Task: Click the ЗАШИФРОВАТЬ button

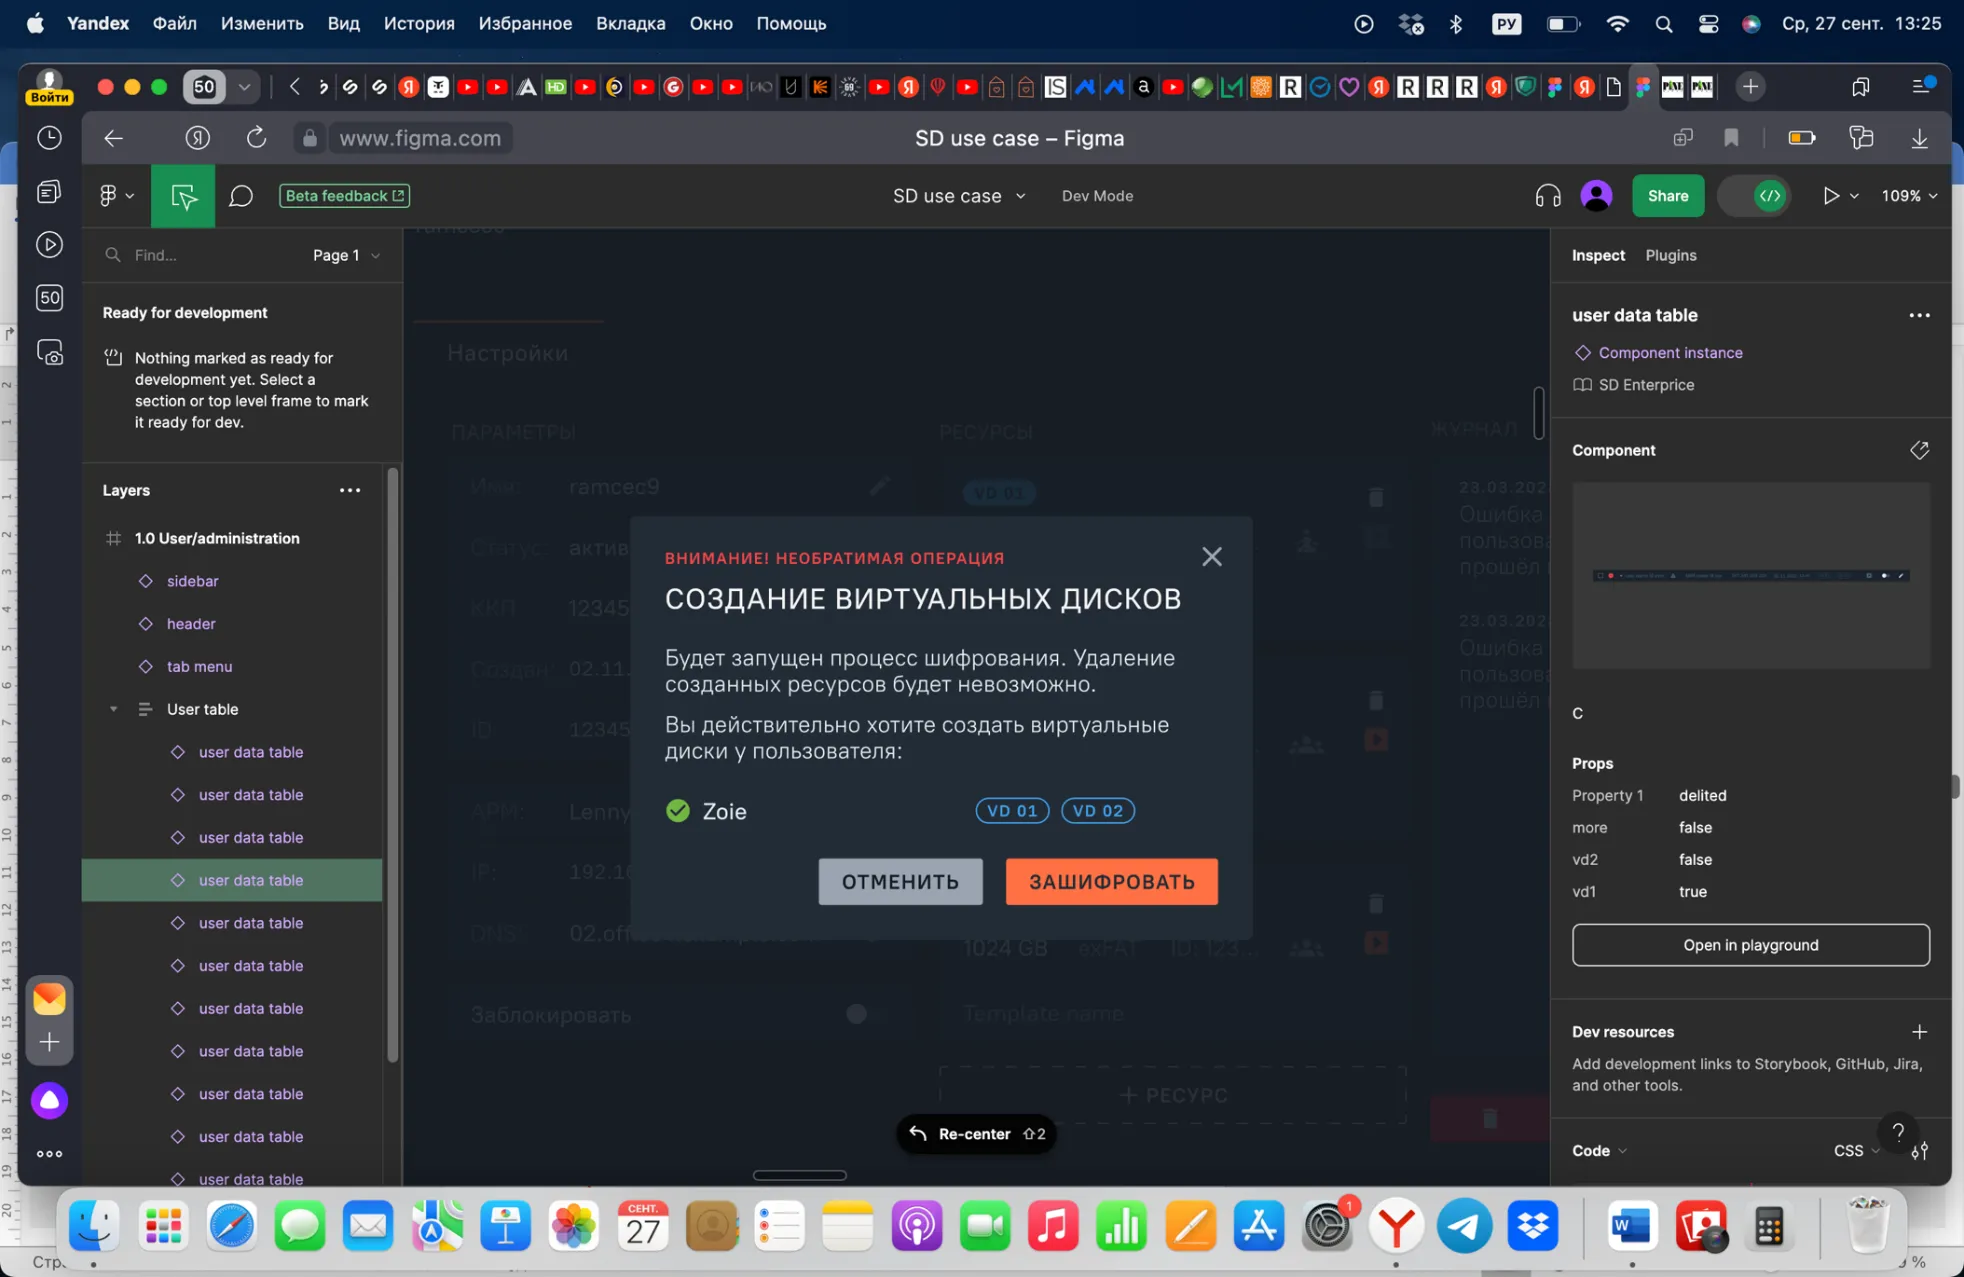Action: [x=1112, y=882]
